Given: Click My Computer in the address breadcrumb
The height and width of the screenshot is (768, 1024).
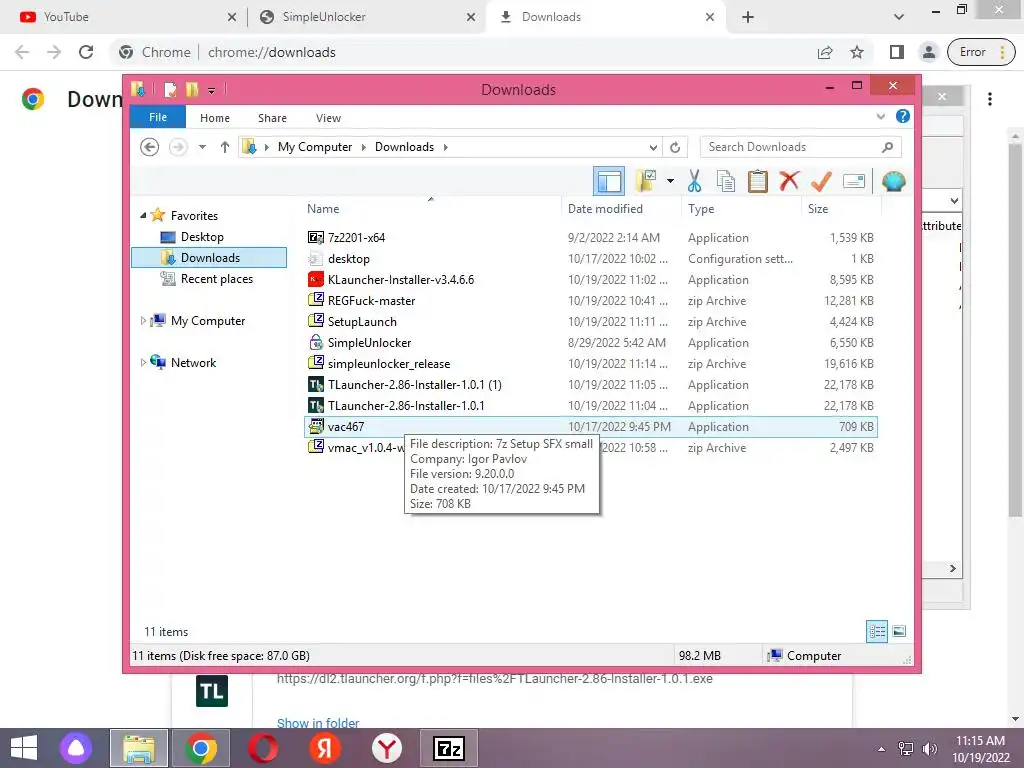Looking at the screenshot, I should coord(315,147).
